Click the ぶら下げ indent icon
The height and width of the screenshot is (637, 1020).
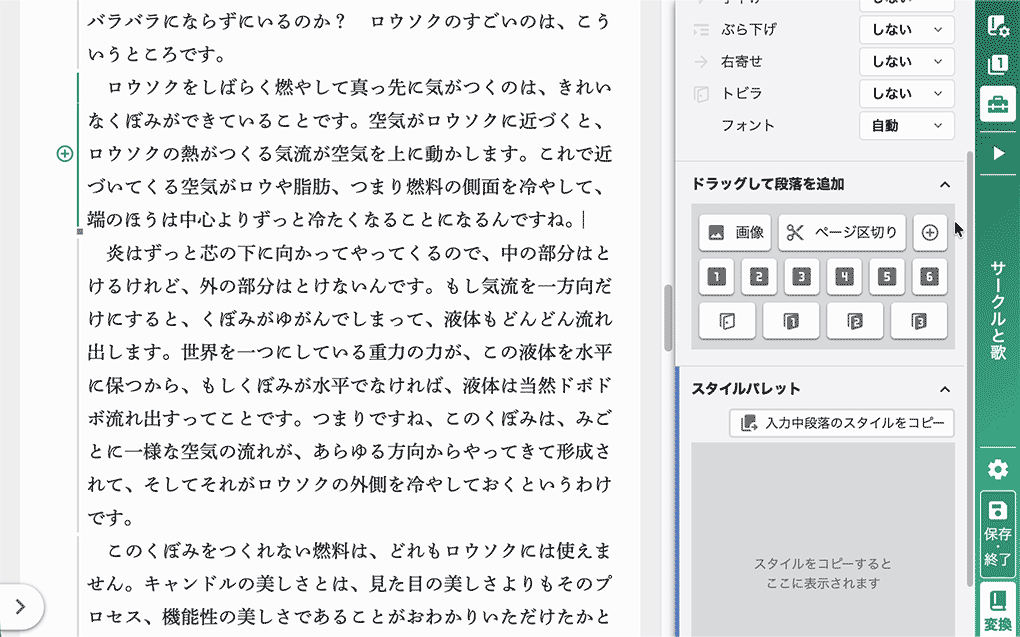pyautogui.click(x=701, y=30)
